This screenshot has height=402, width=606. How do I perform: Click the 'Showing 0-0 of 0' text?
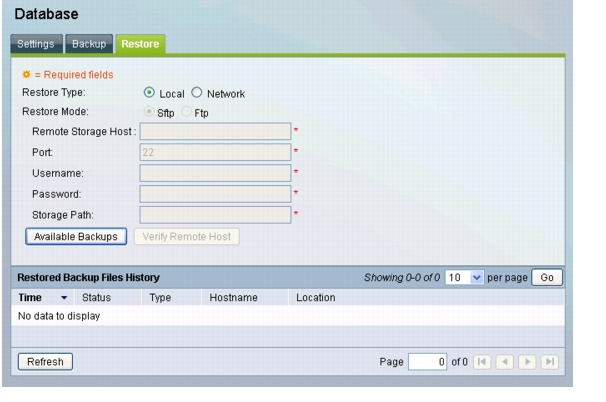[402, 278]
